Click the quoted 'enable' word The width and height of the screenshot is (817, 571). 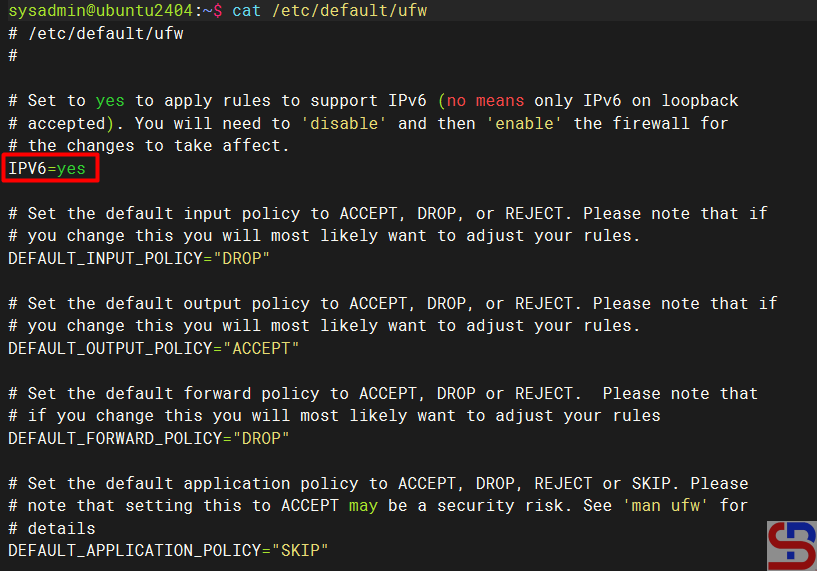tap(525, 123)
